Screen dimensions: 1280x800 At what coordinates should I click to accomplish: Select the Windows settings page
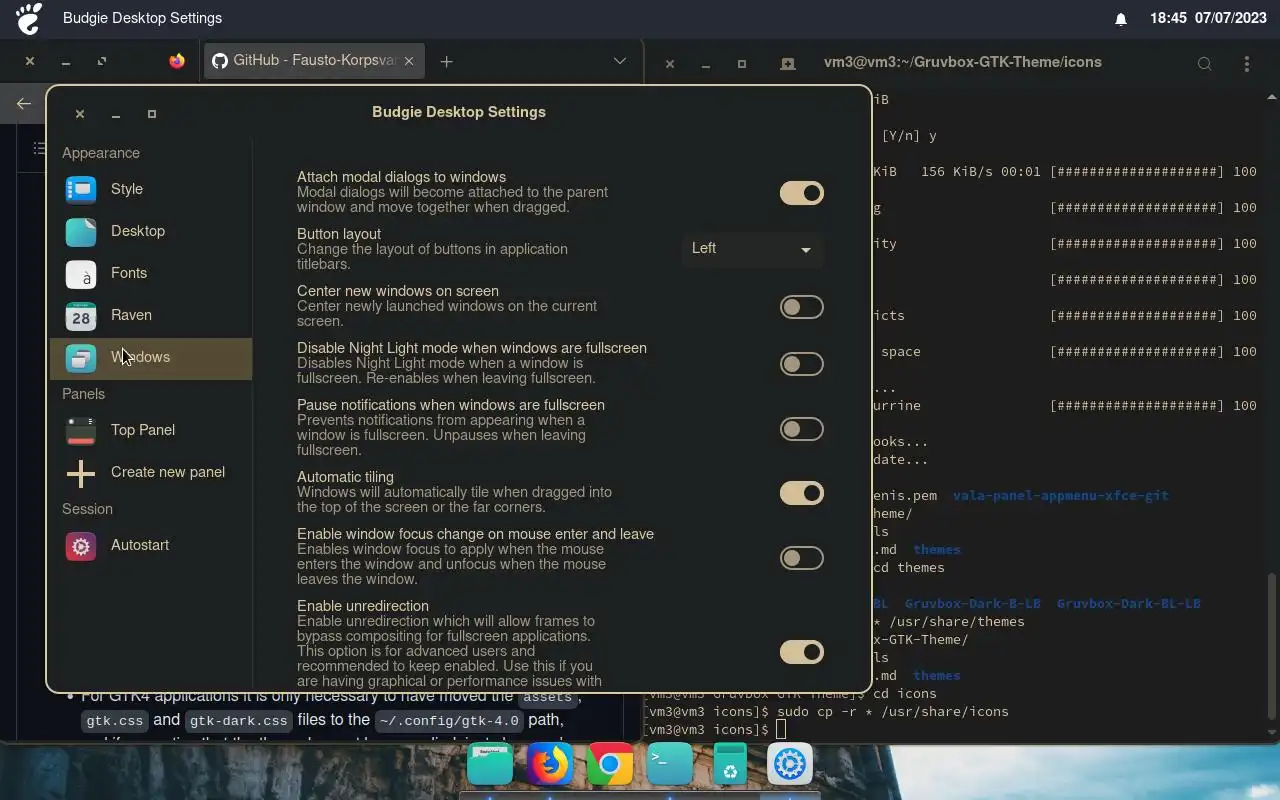tap(151, 358)
